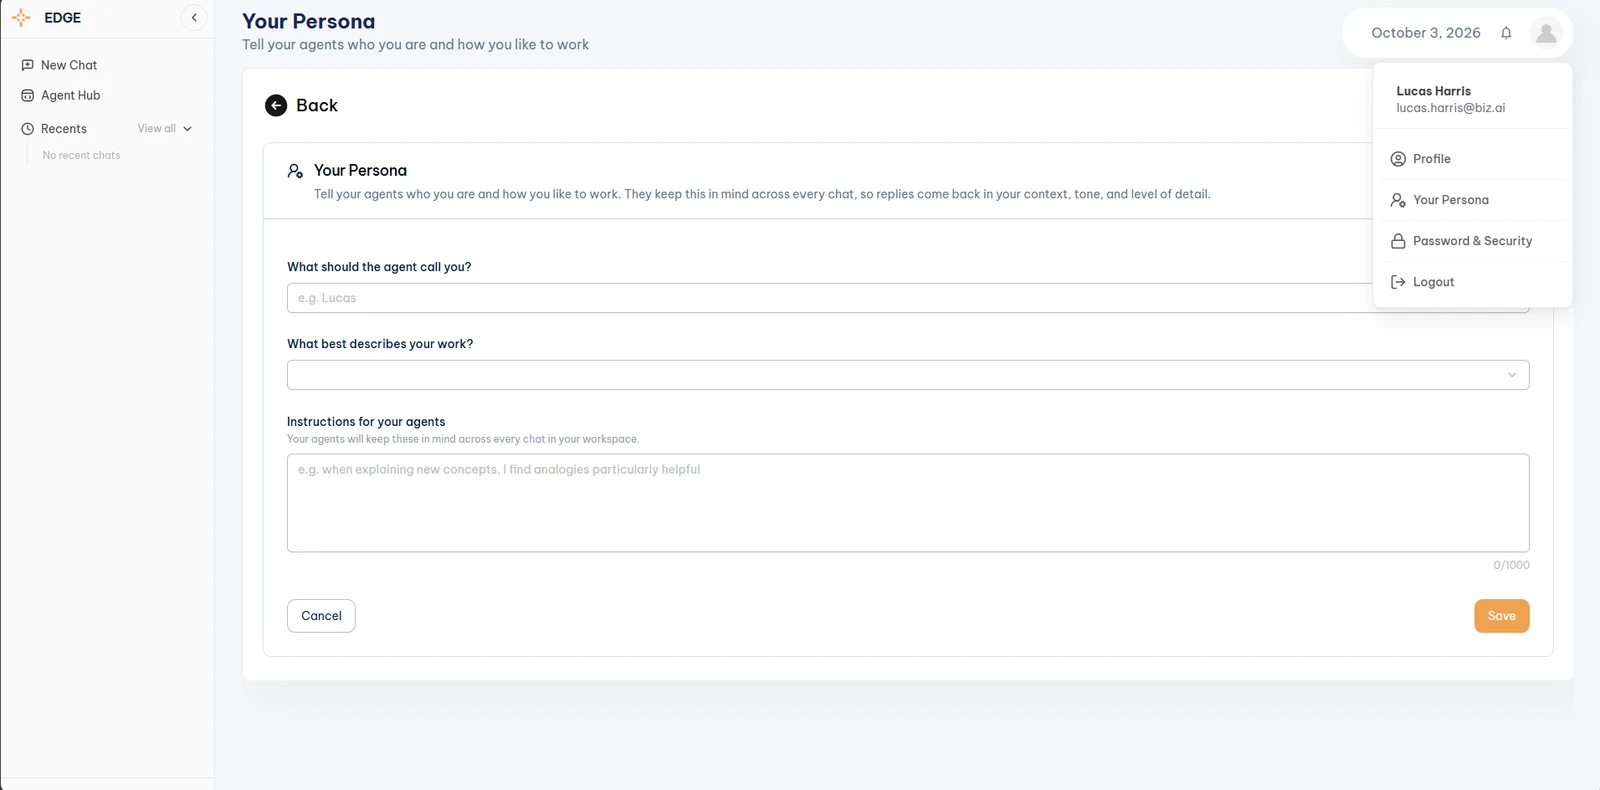Choose Password & Security menu entry
This screenshot has width=1600, height=790.
coord(1472,241)
